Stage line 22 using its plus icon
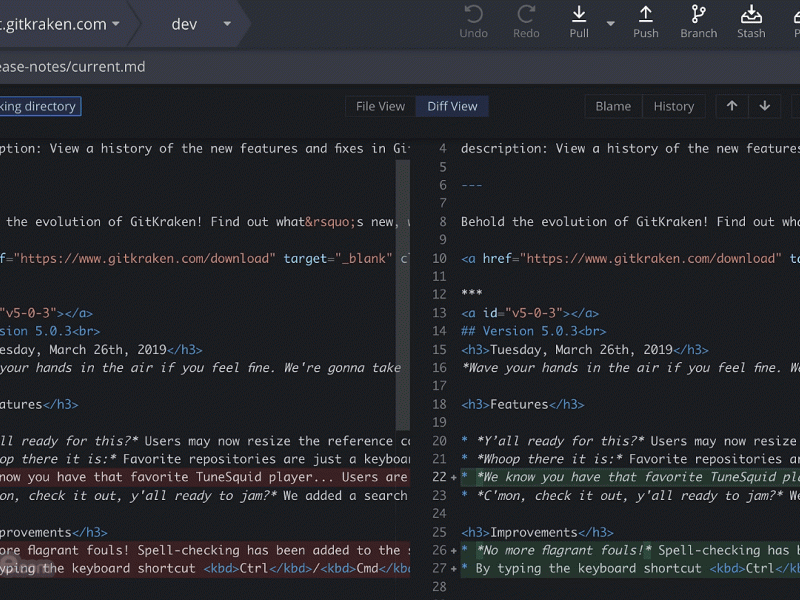Image resolution: width=800 pixels, height=600 pixels. click(453, 478)
